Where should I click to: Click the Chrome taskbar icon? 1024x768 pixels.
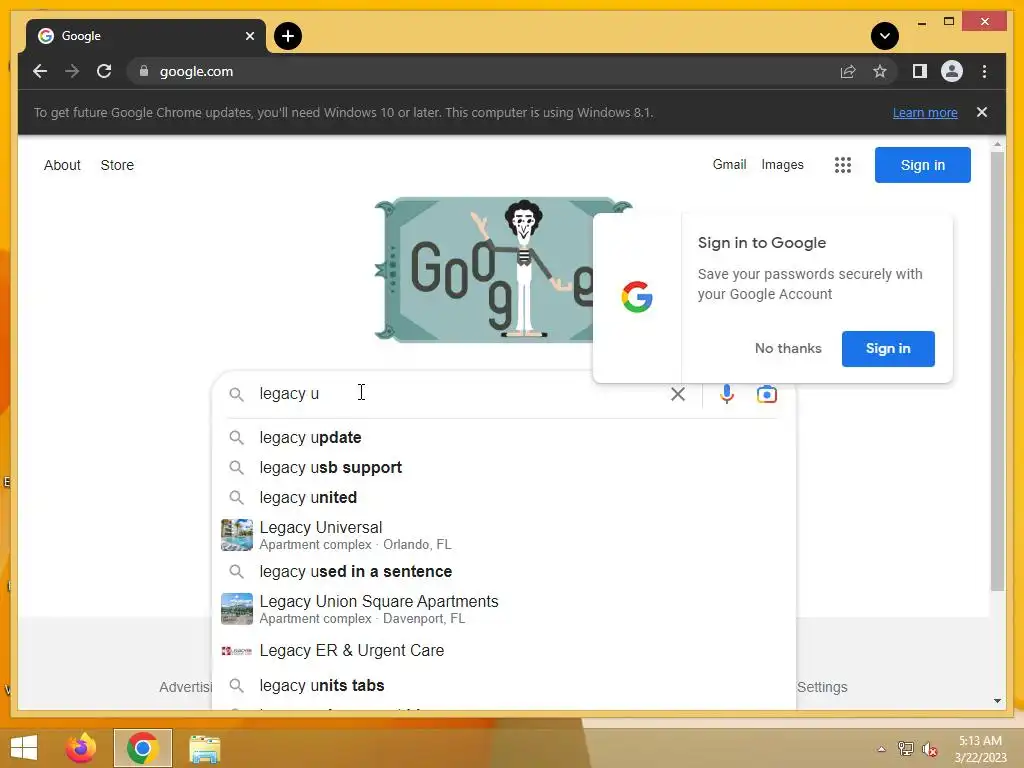[142, 748]
